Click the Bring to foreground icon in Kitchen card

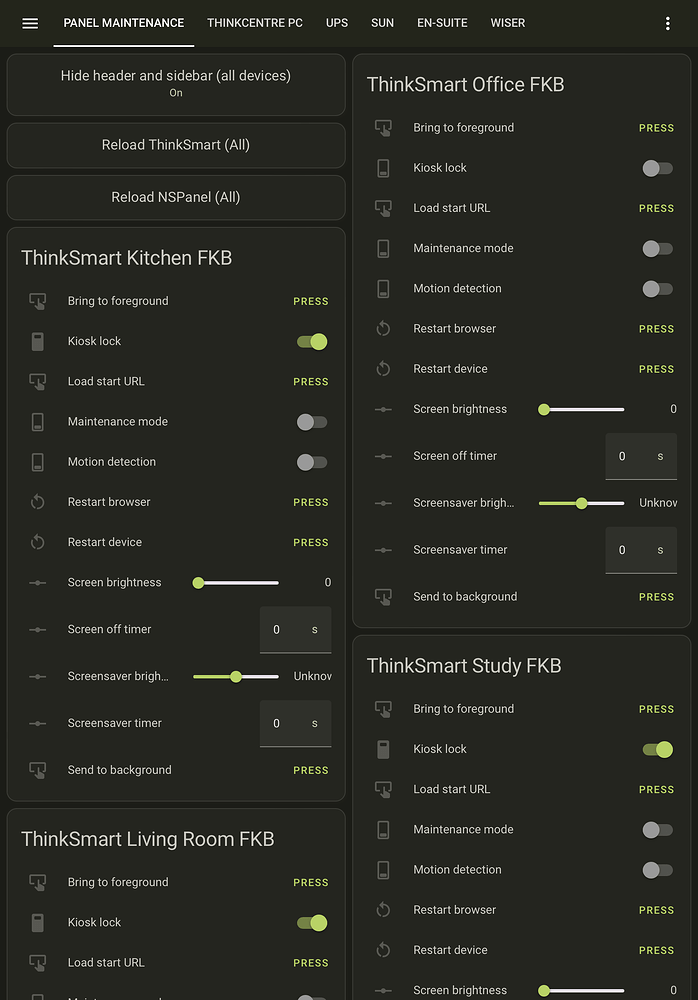38,300
